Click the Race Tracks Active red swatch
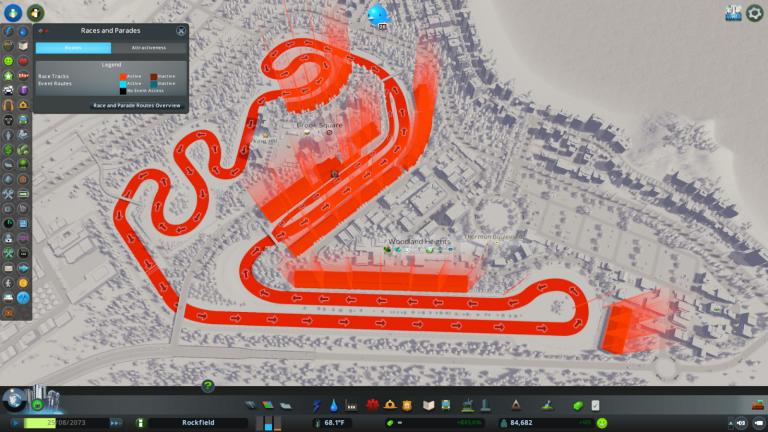This screenshot has width=768, height=432. (x=123, y=76)
